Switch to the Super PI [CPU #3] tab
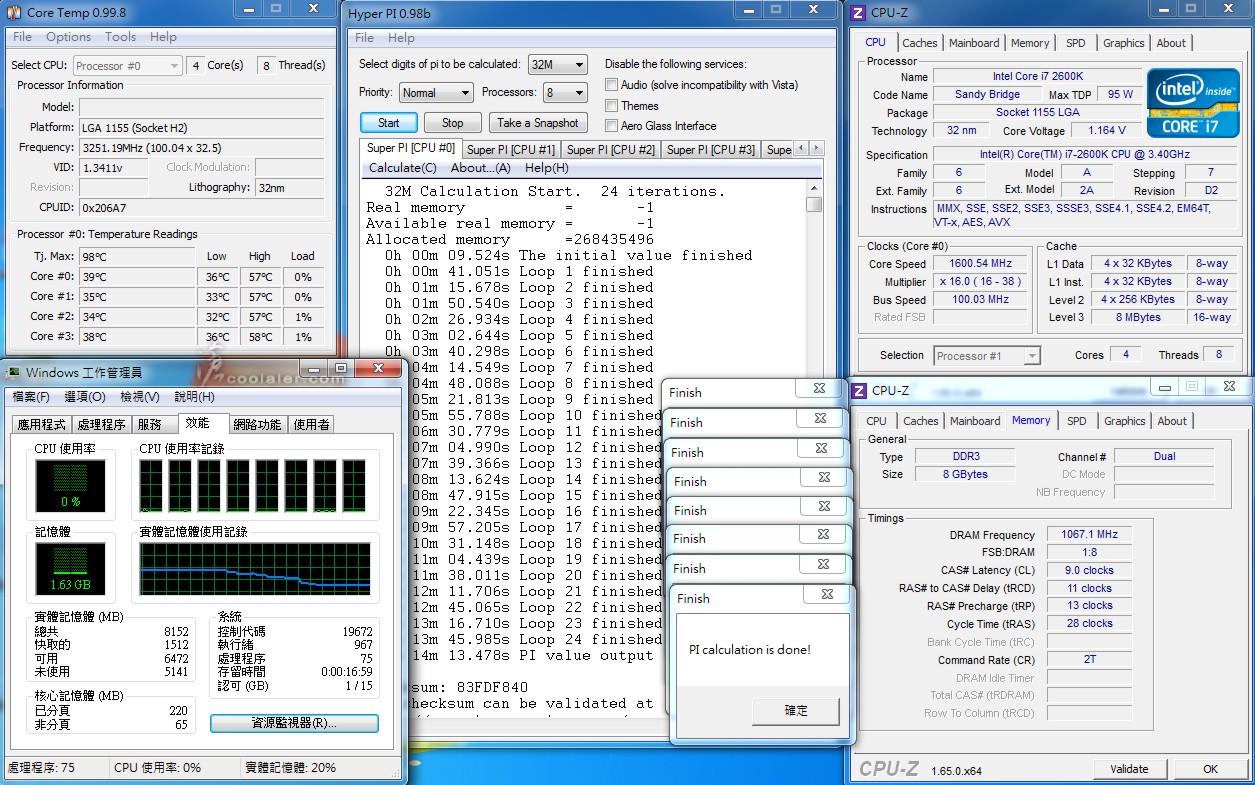Screen dimensions: 1255x785 (x=711, y=150)
